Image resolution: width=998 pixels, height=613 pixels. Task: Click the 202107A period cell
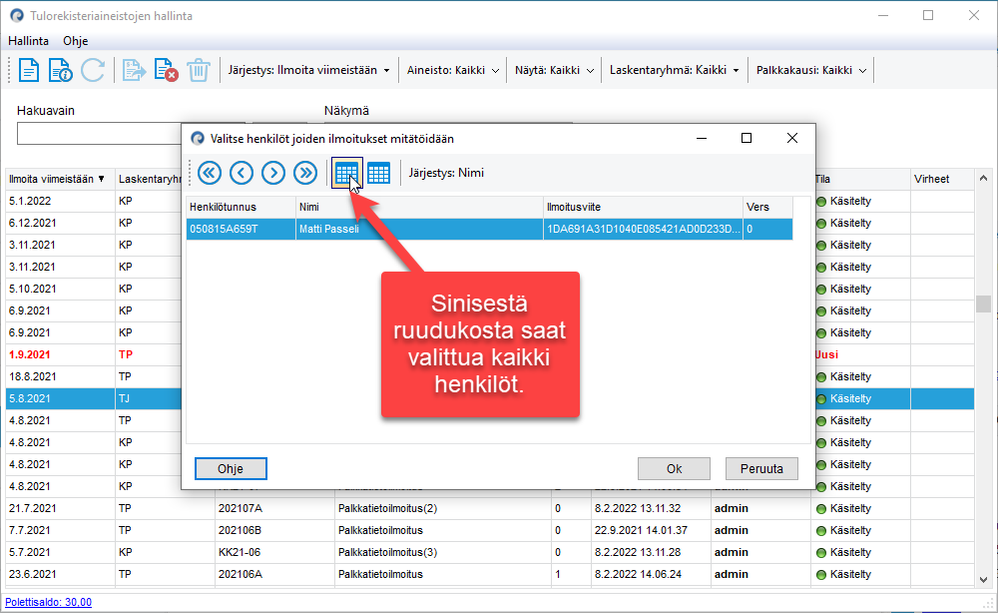tap(274, 508)
